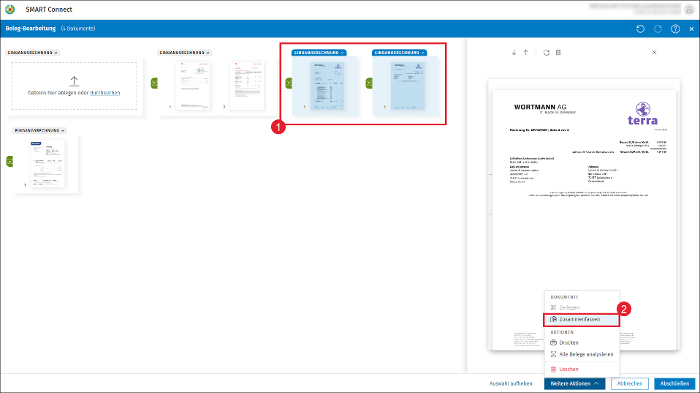Click the upload arrow icon in drop area
This screenshot has height=393, width=700.
(x=74, y=81)
